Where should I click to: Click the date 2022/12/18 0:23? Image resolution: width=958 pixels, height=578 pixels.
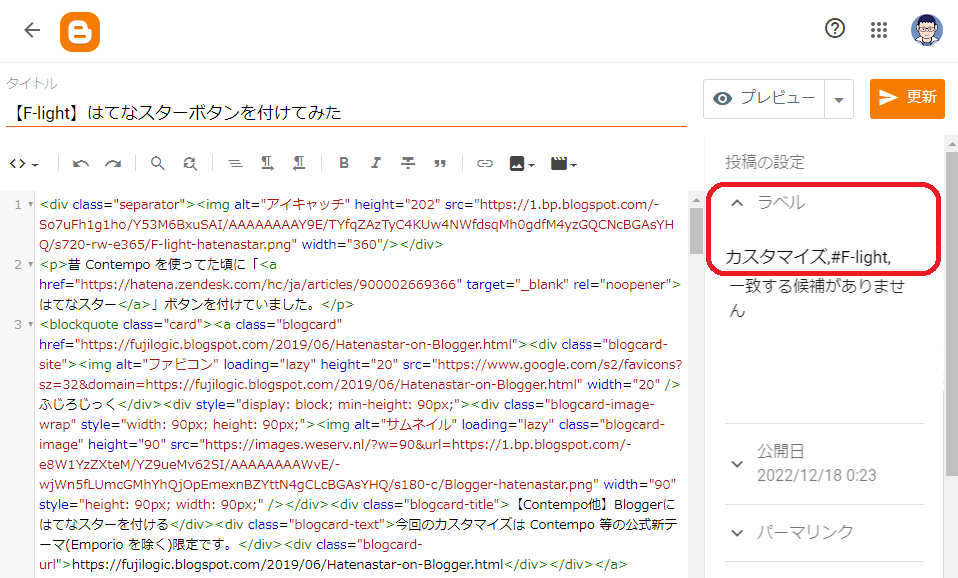pos(816,475)
